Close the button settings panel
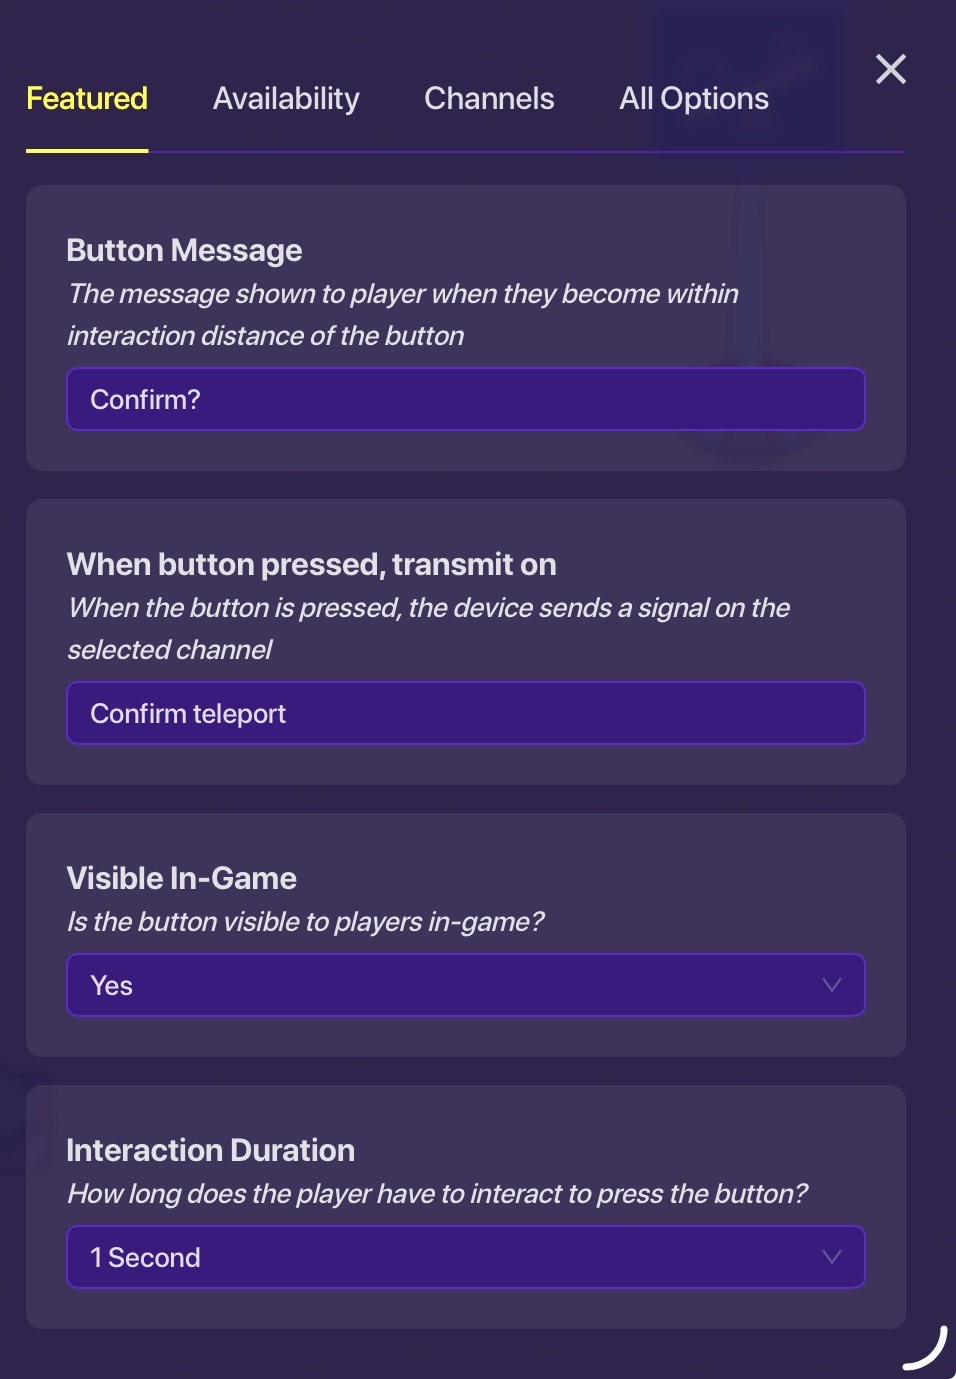 pos(890,69)
